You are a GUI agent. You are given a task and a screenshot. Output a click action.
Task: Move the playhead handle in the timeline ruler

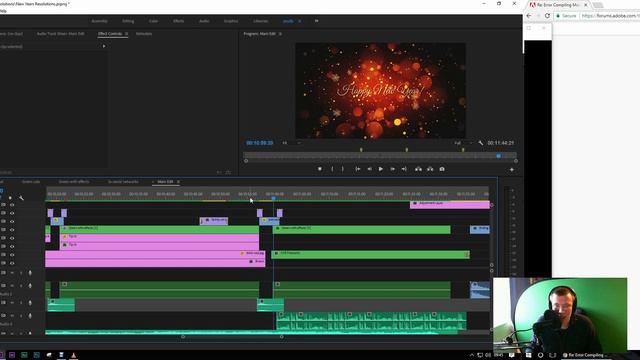point(273,198)
